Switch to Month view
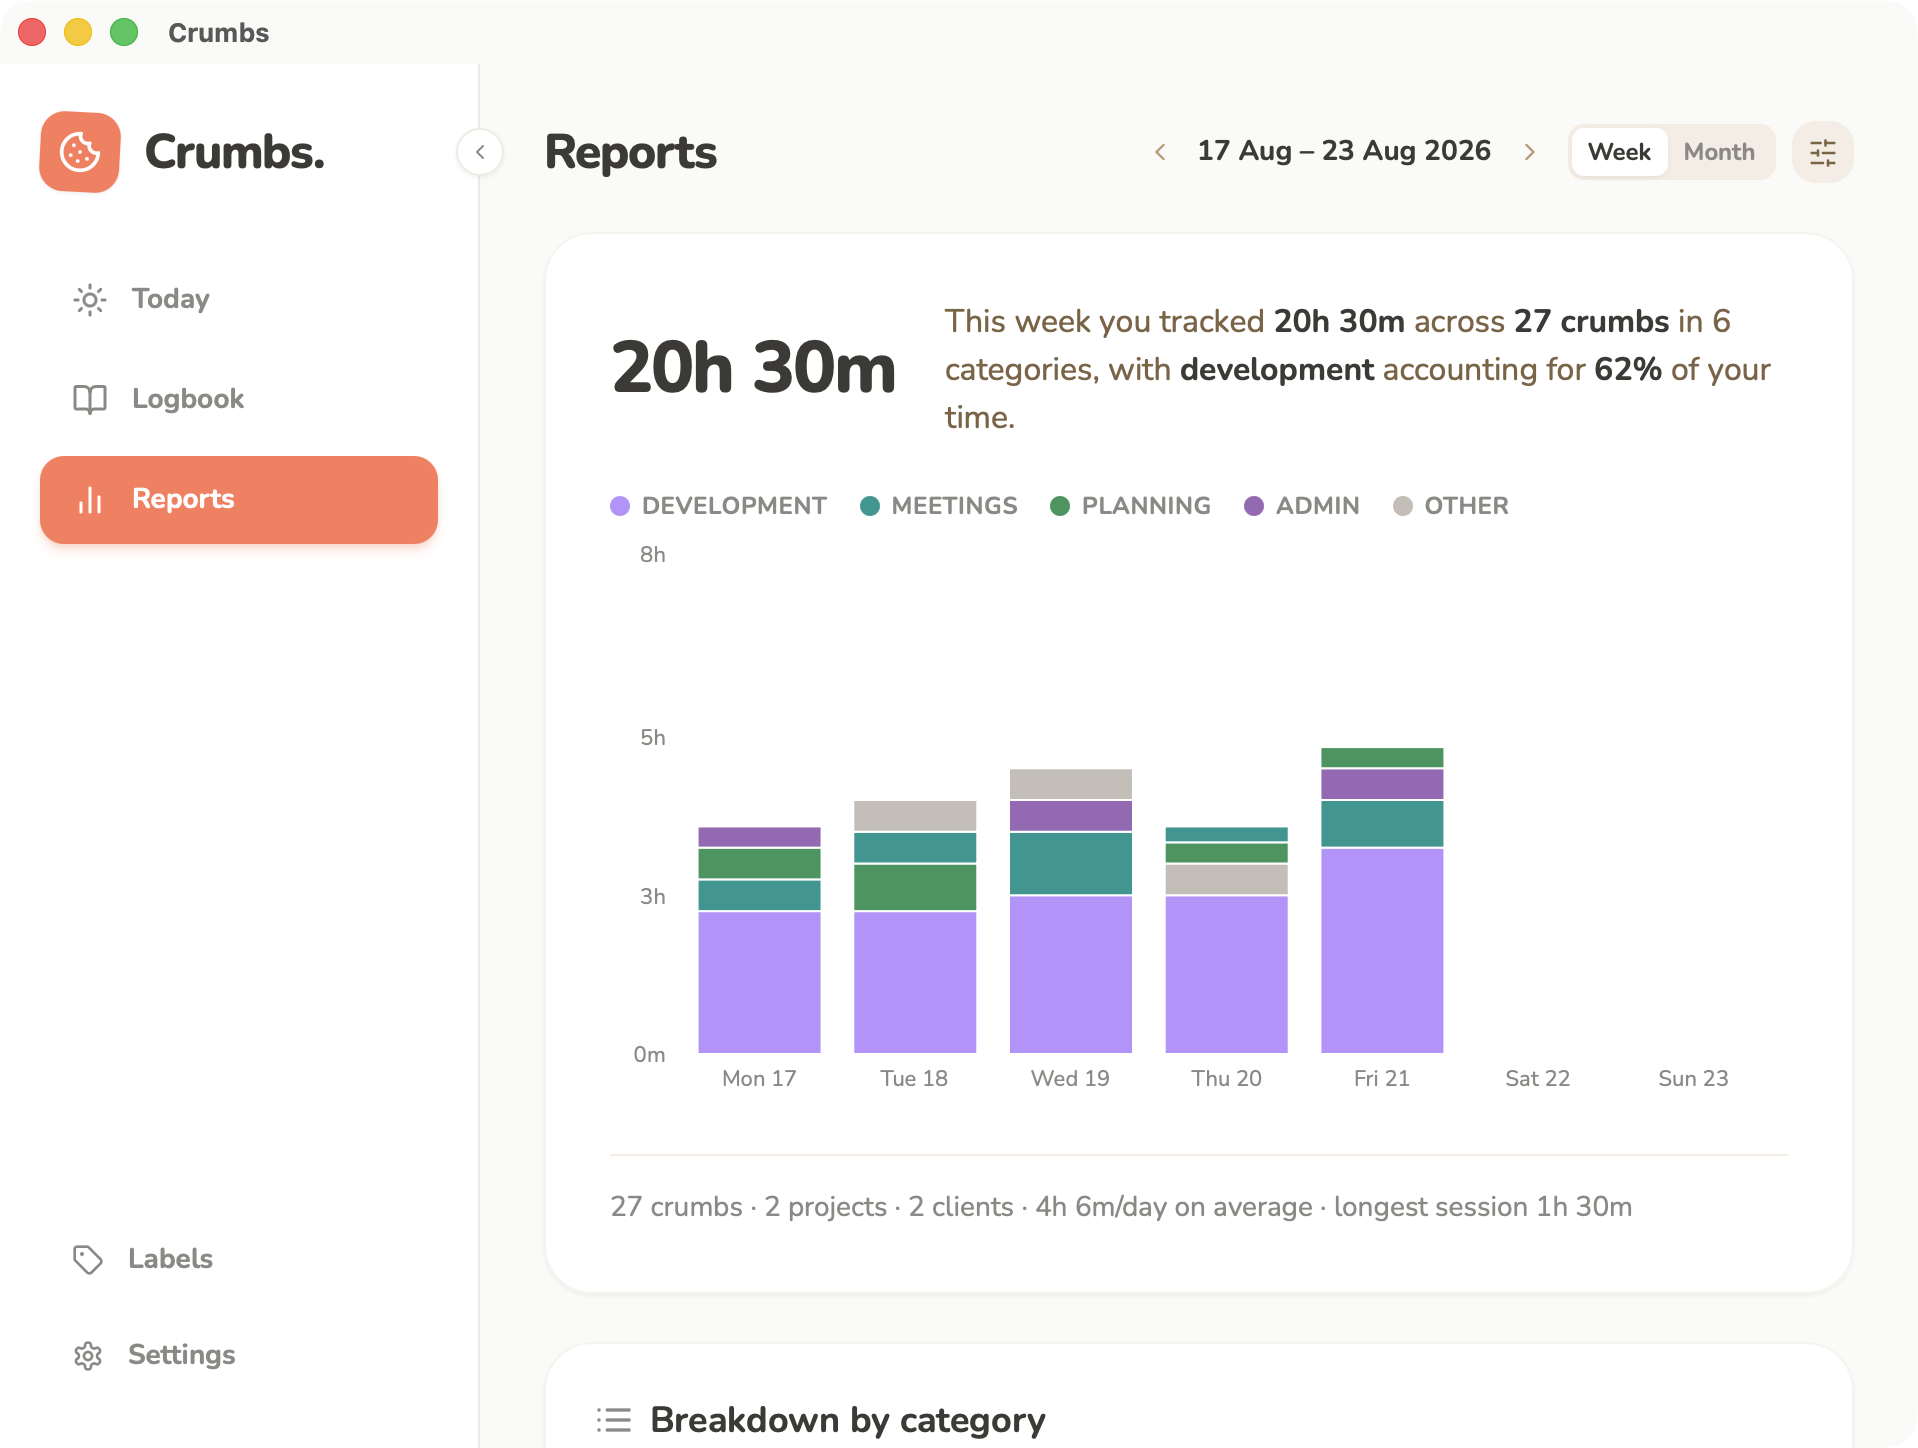 (1719, 152)
